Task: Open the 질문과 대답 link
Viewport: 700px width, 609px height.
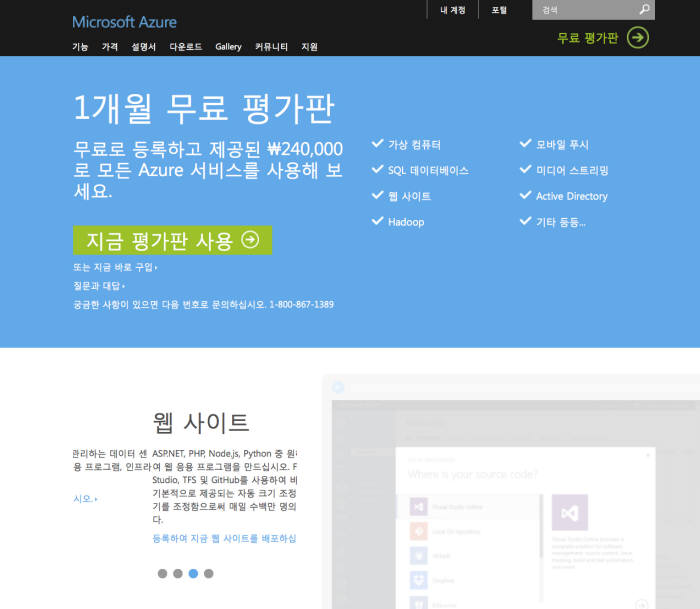Action: click(x=99, y=286)
